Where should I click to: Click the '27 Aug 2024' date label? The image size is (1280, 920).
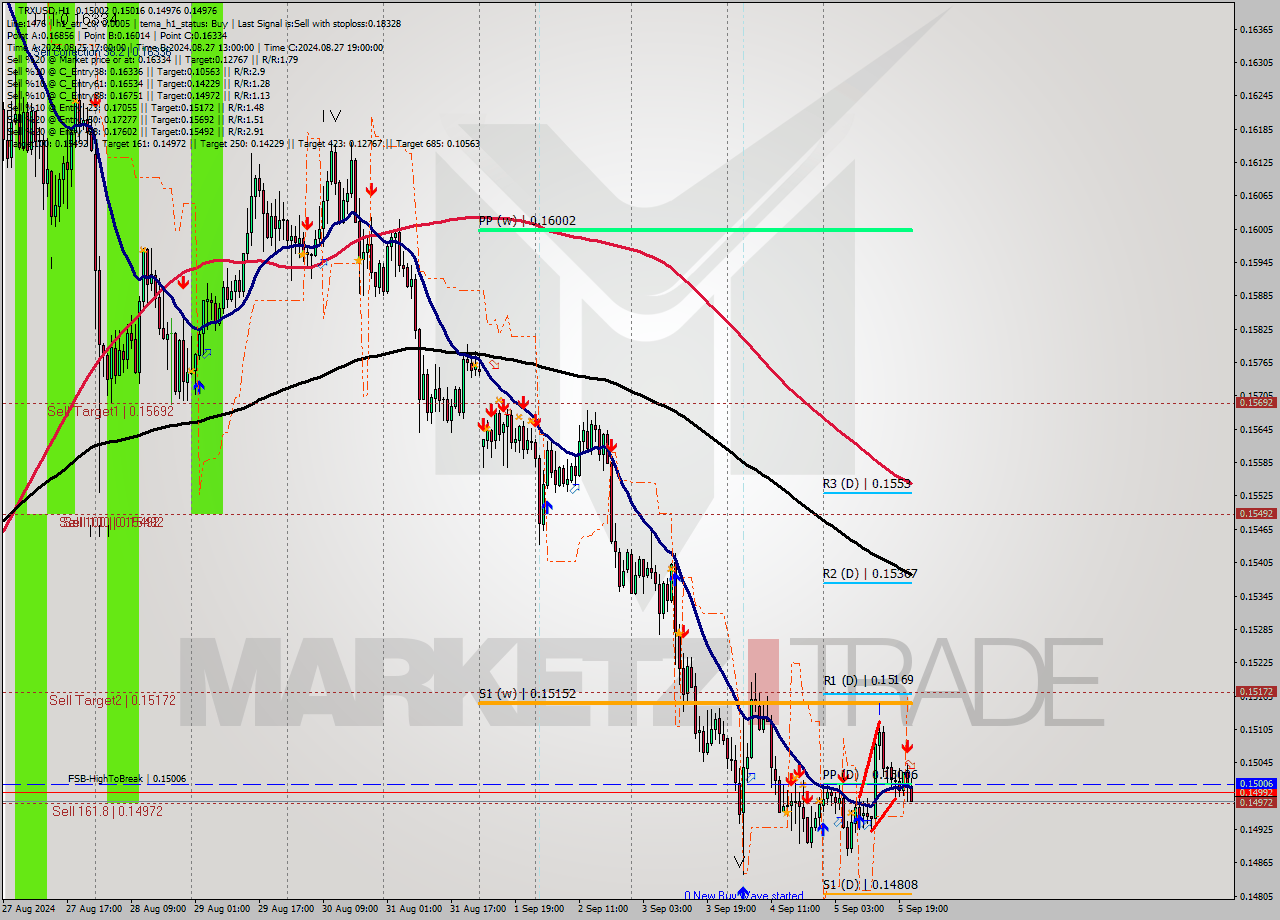[x=29, y=909]
